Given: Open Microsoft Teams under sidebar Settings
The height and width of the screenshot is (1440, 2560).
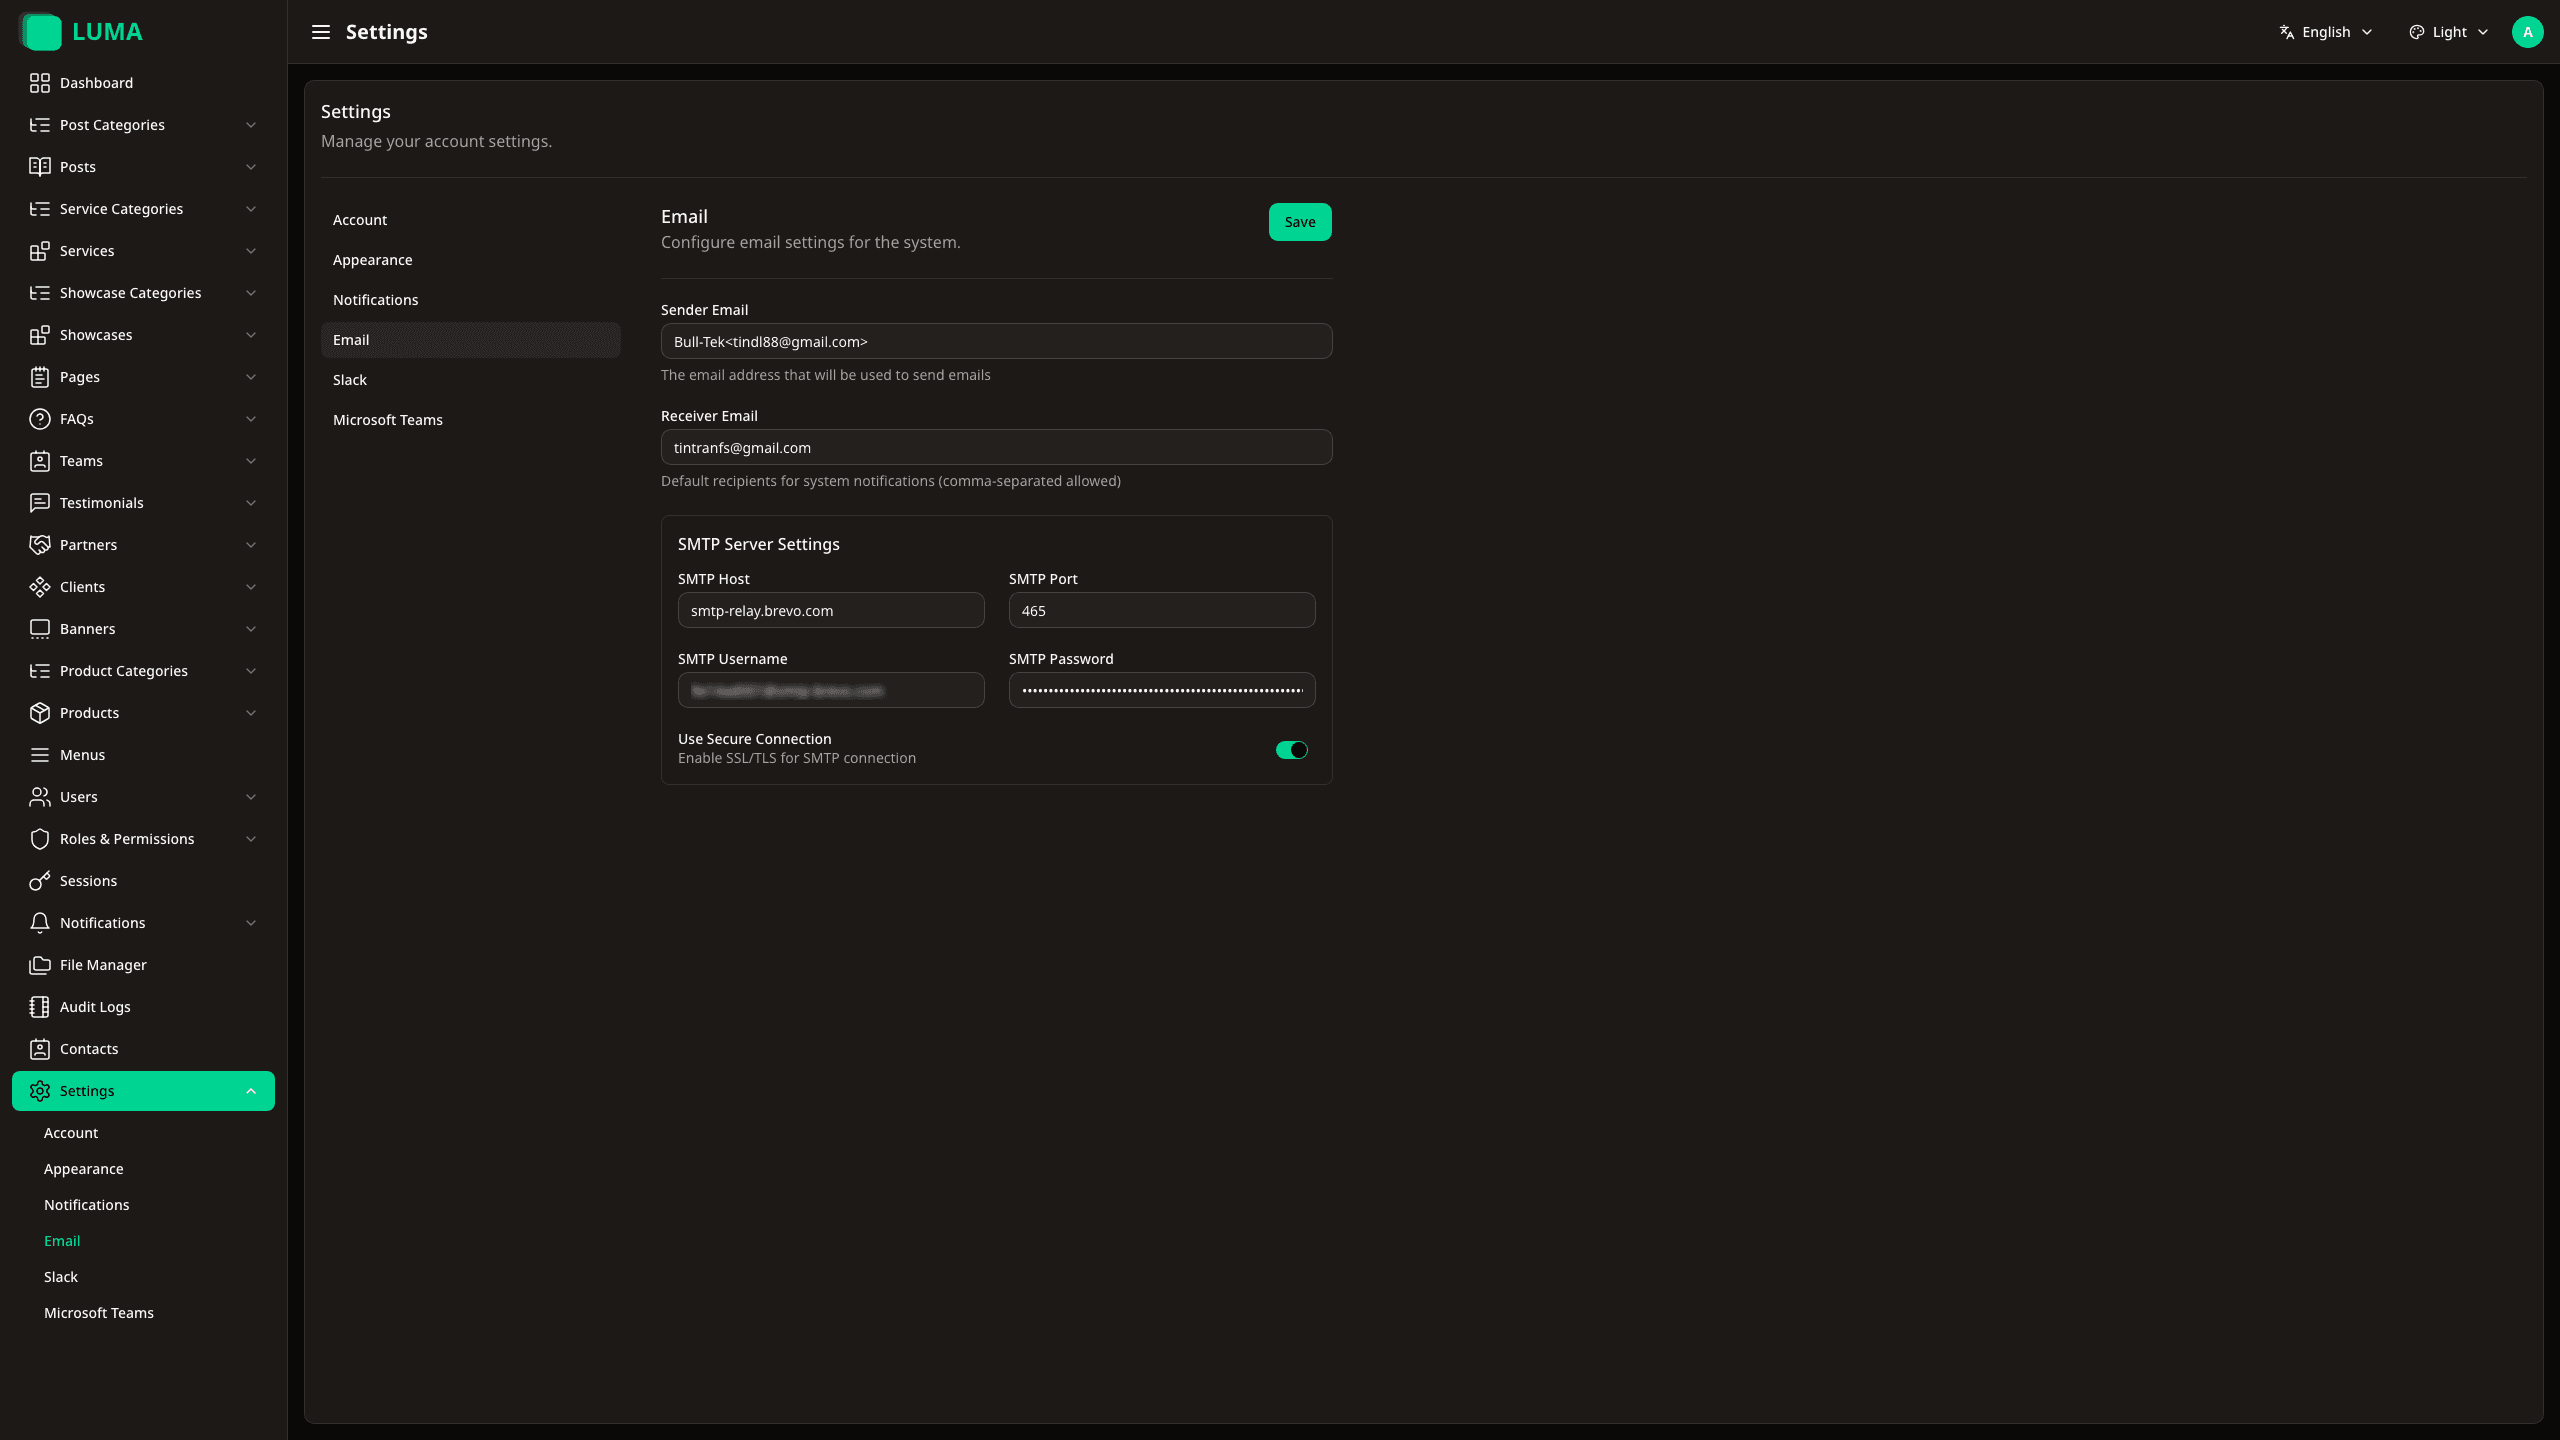Looking at the screenshot, I should click(x=99, y=1313).
